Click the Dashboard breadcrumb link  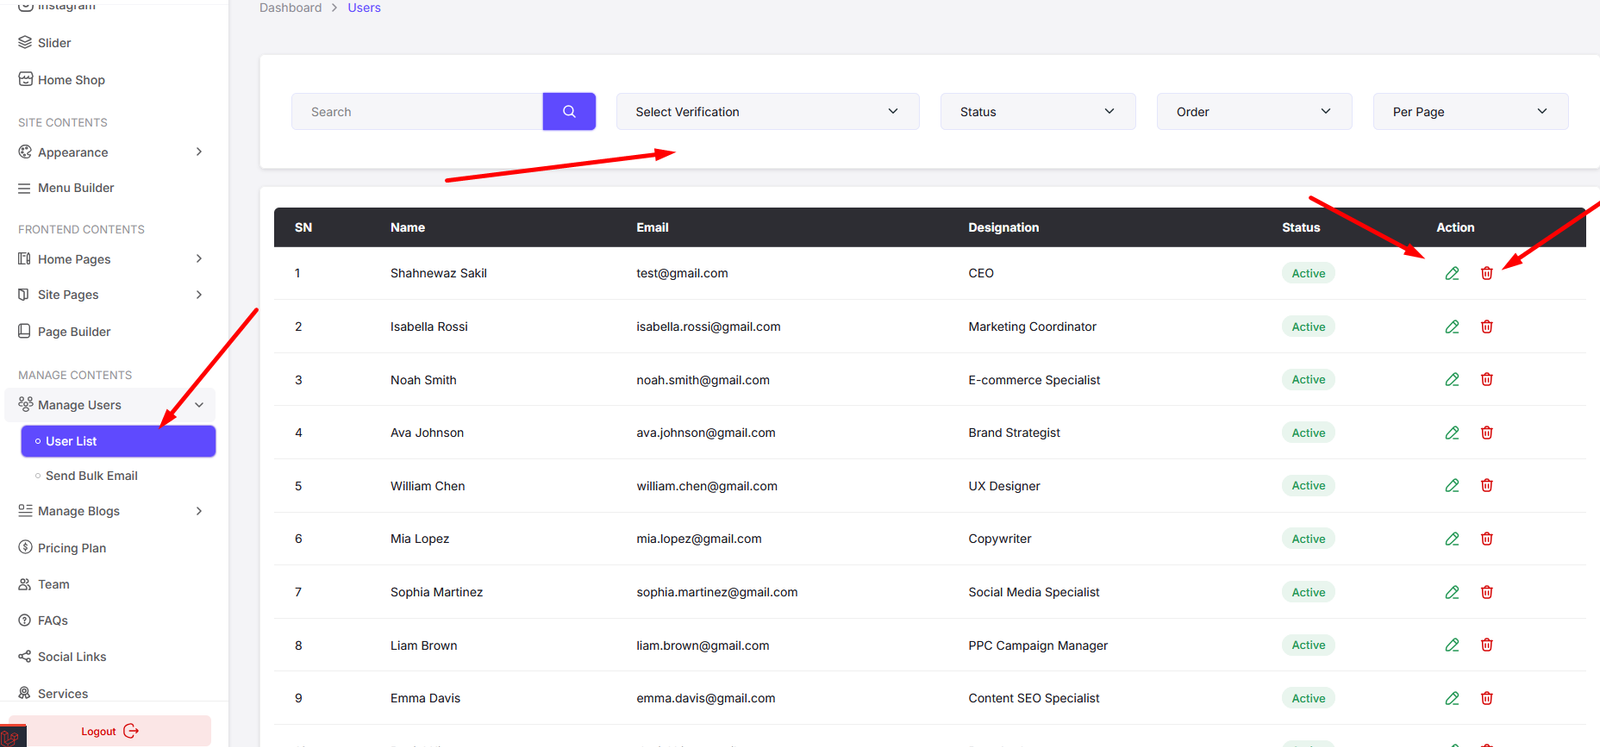coord(290,8)
